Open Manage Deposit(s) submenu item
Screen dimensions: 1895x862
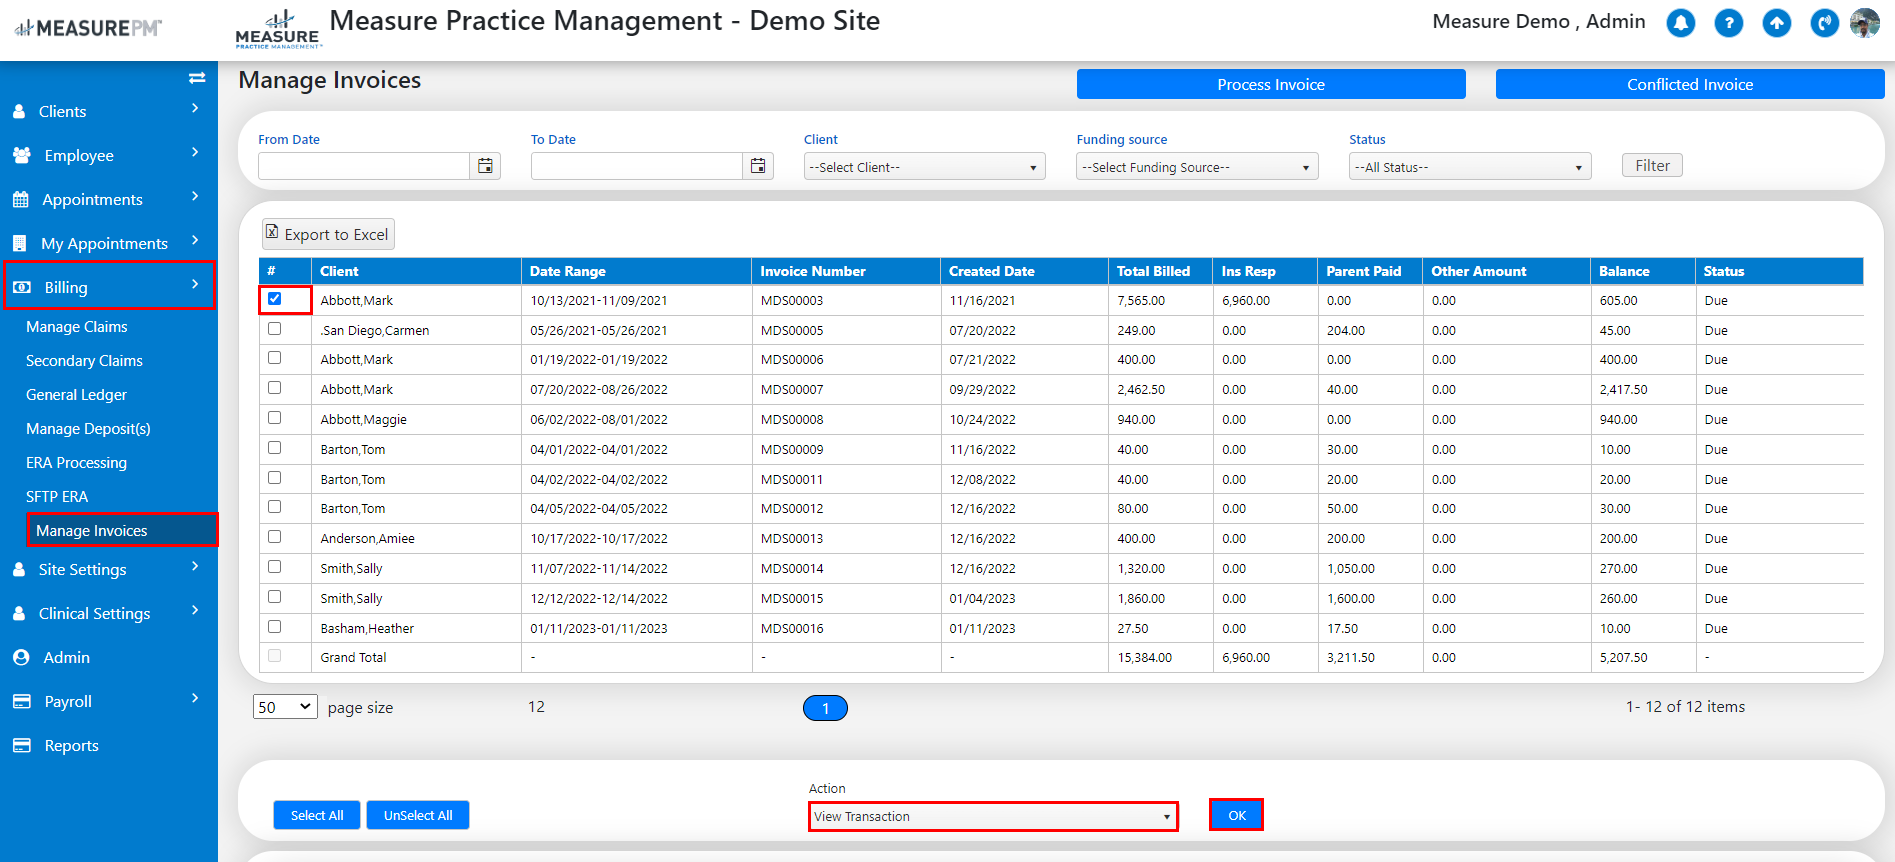(x=88, y=429)
